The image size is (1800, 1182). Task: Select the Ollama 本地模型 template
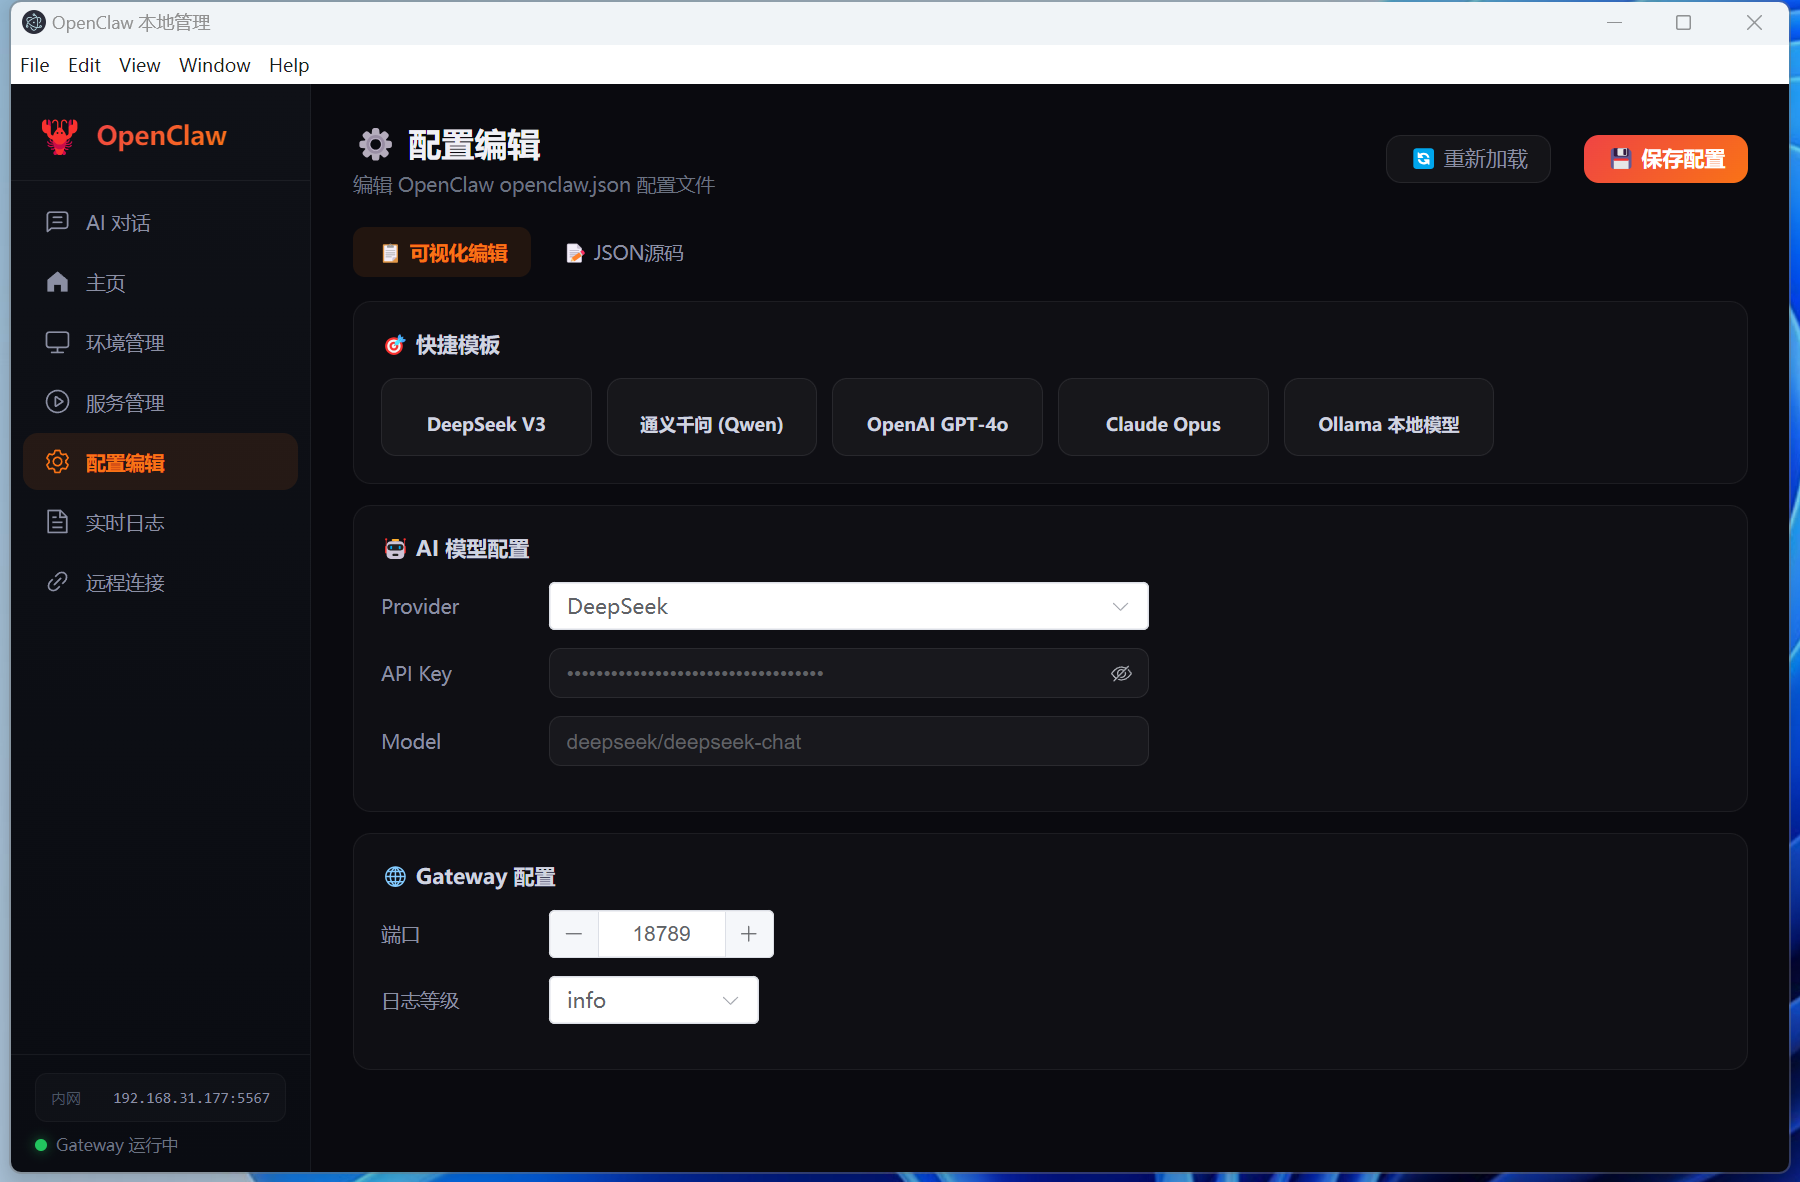pyautogui.click(x=1388, y=424)
